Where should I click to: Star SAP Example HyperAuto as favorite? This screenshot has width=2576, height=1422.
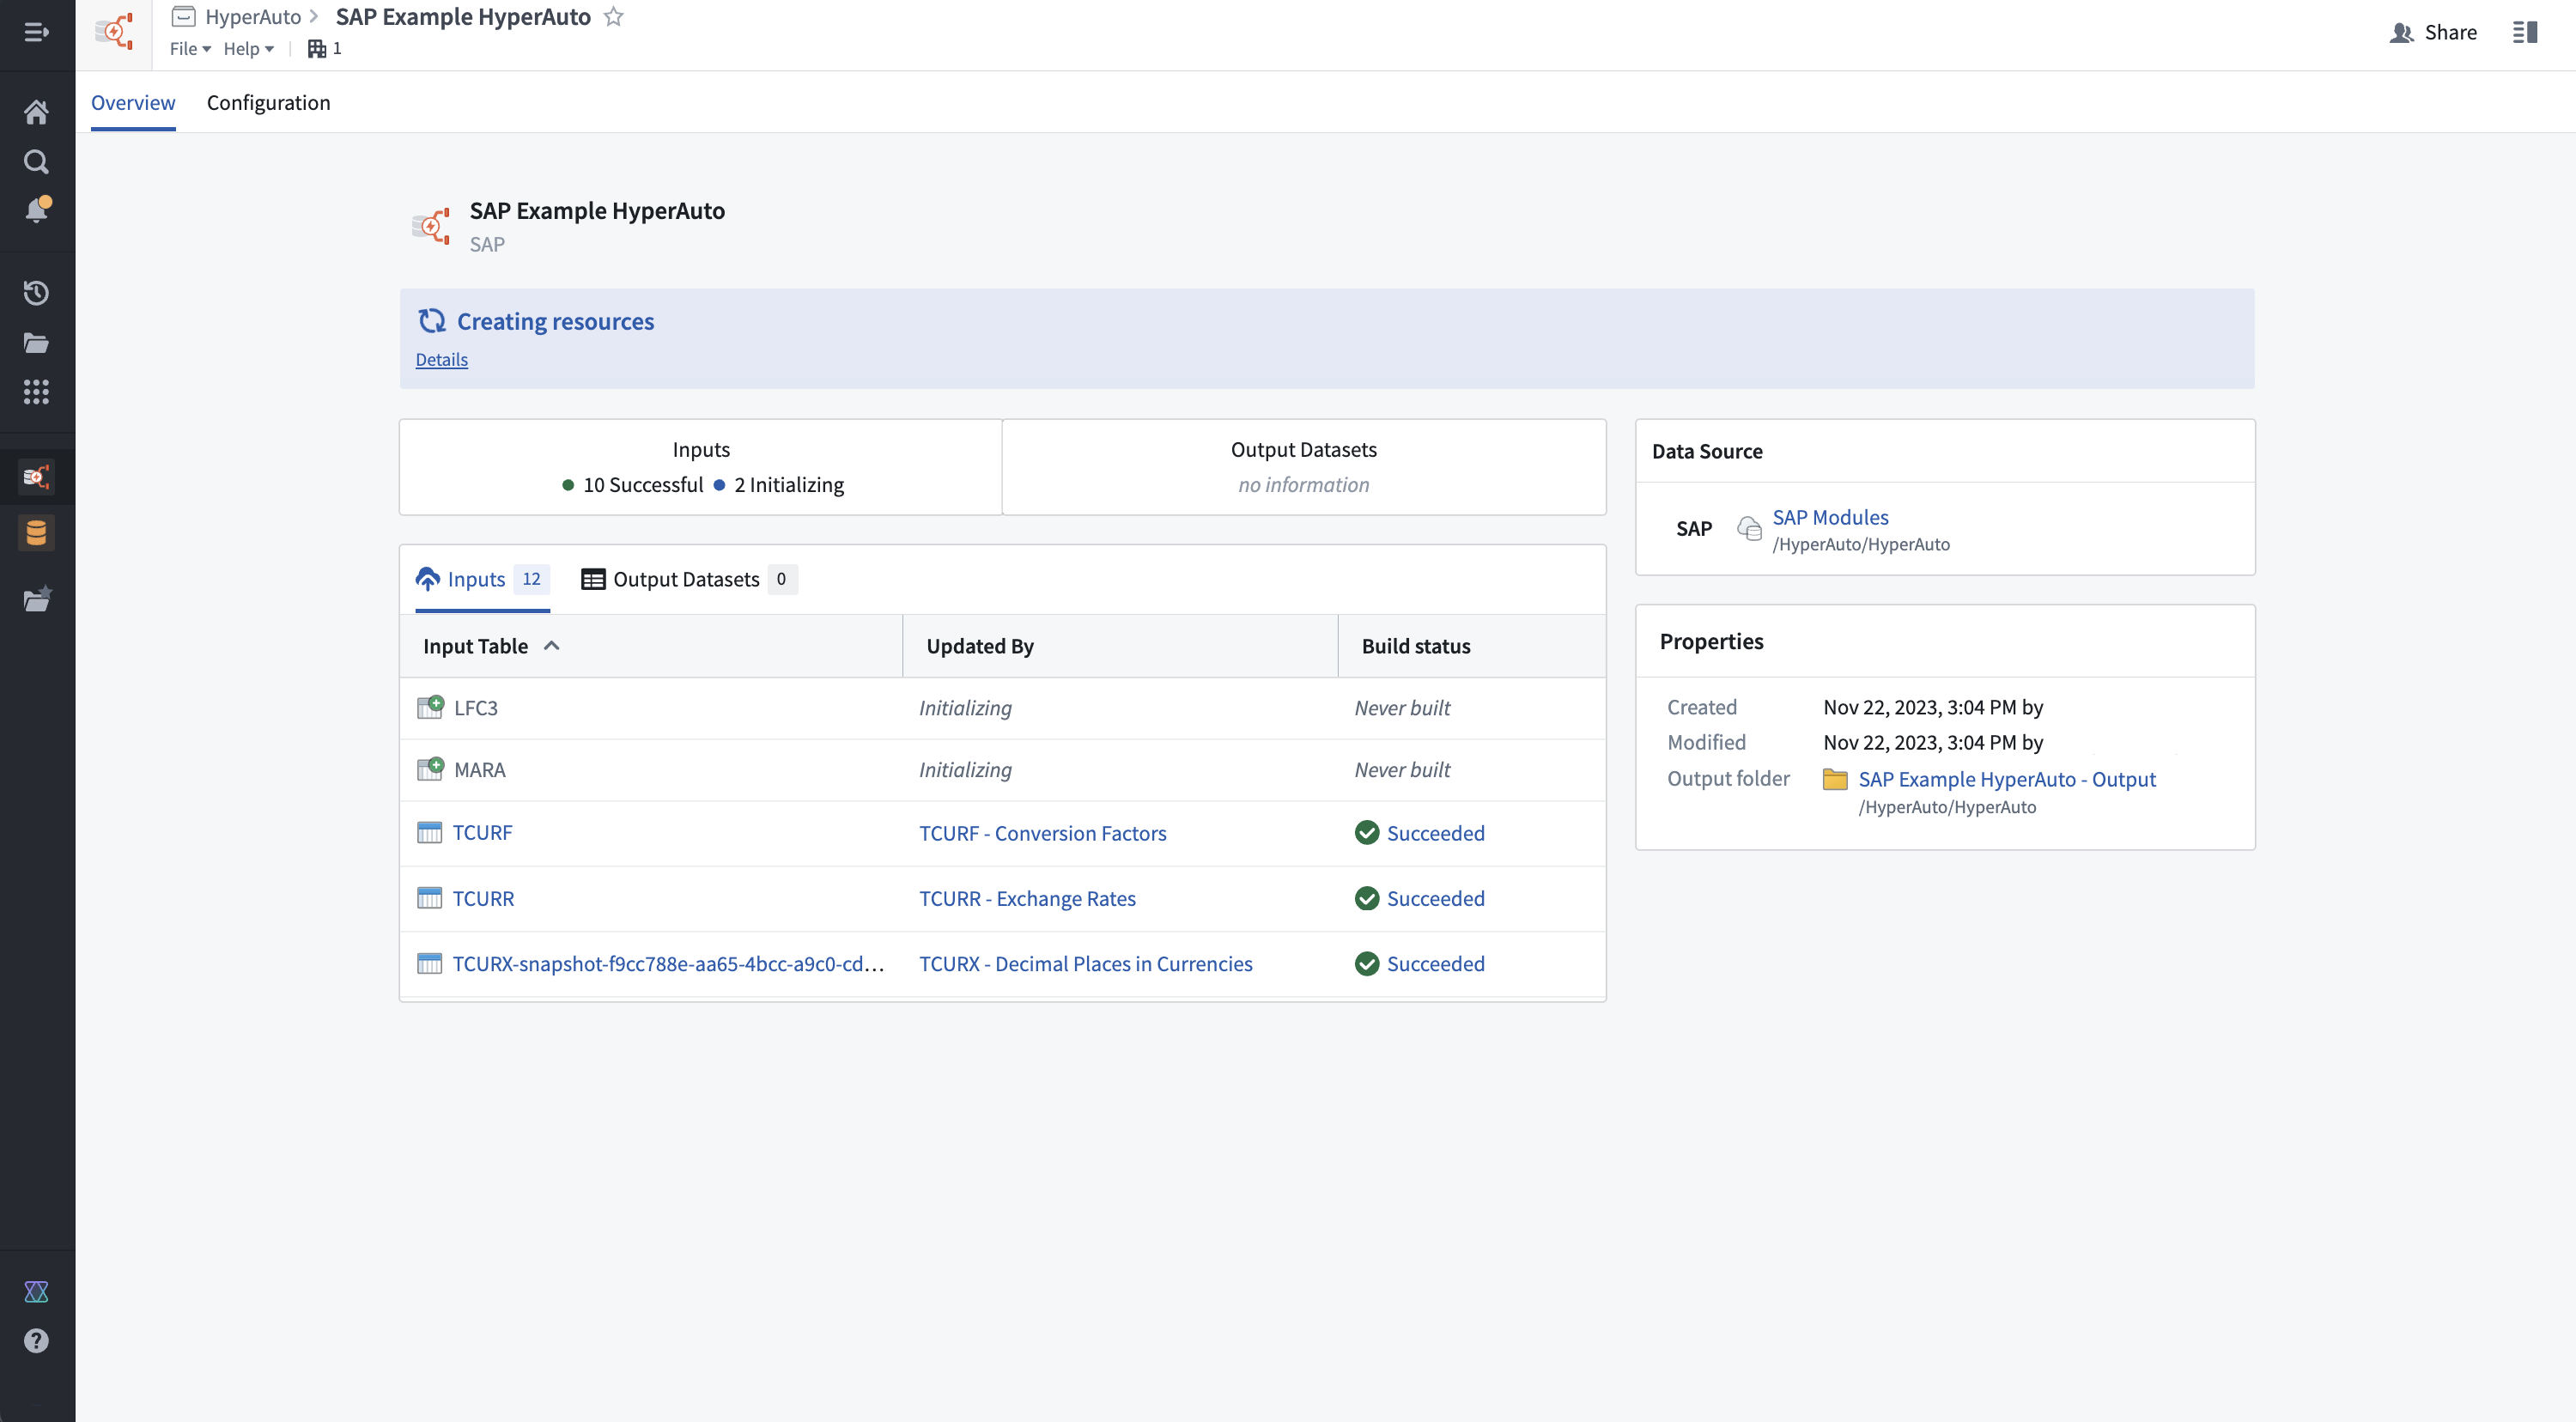tap(614, 17)
